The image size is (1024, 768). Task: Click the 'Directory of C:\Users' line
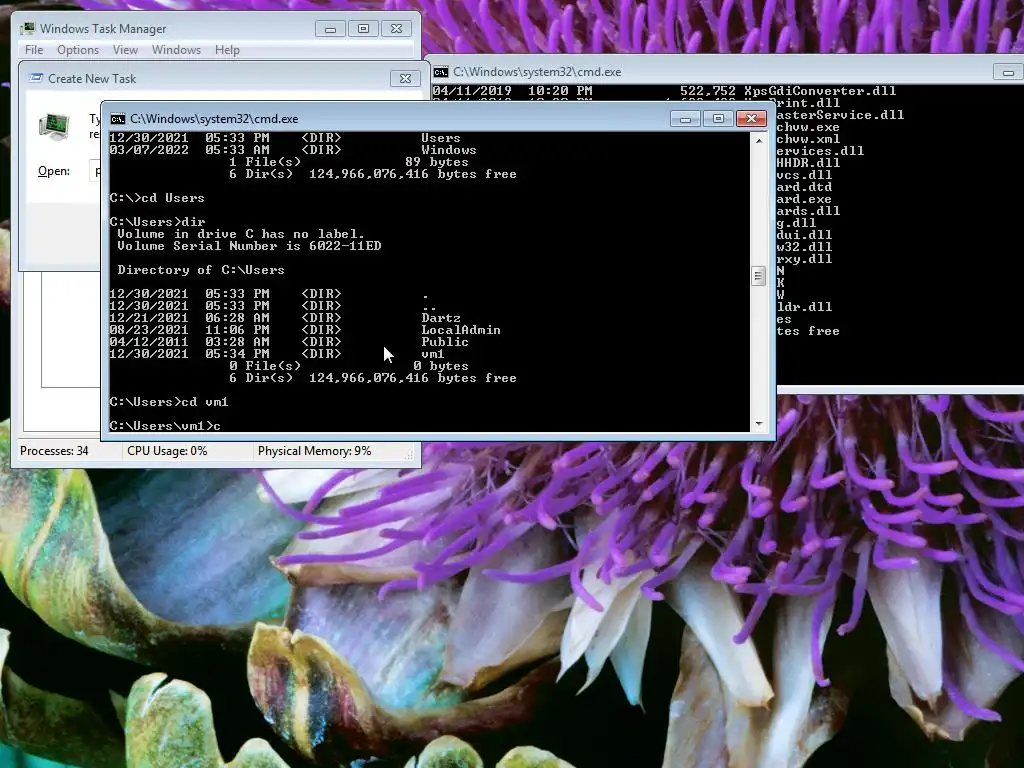(x=200, y=270)
